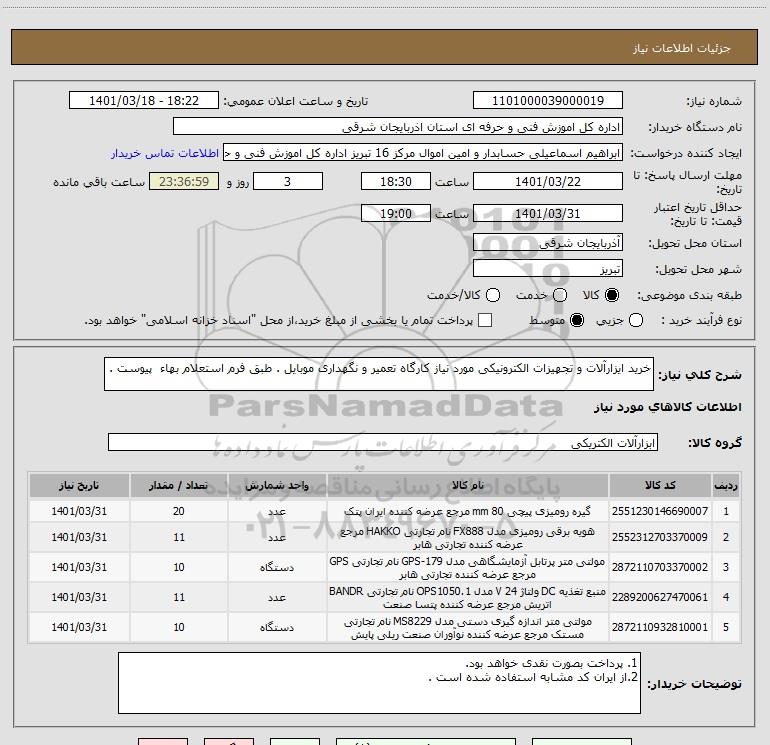770x745 pixels.
Task: Click the کد کالا column header
Action: point(660,486)
